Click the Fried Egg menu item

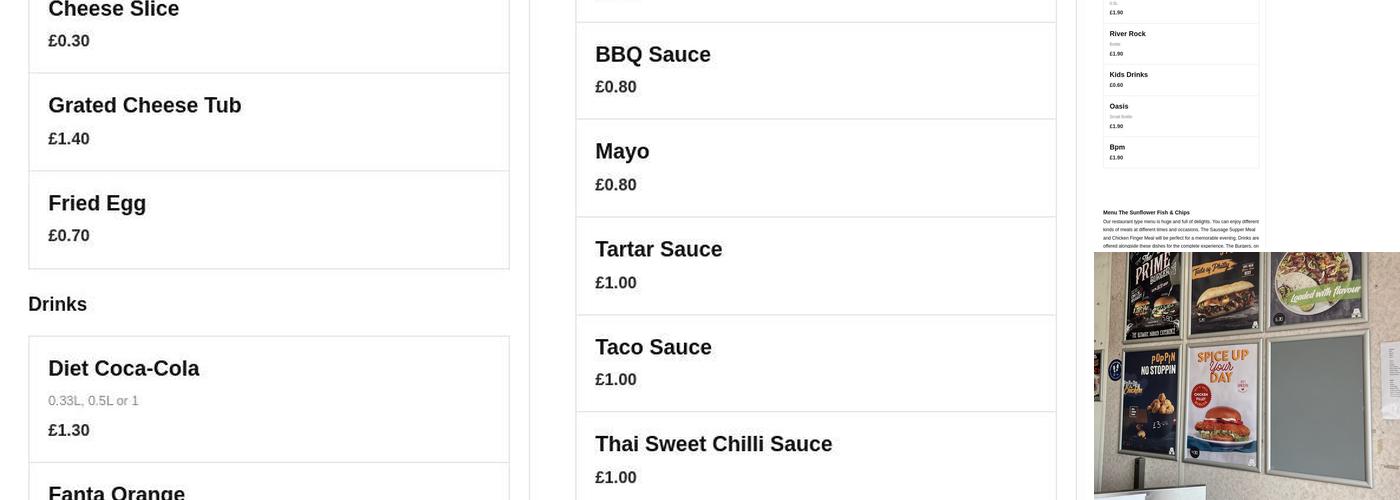click(x=97, y=204)
